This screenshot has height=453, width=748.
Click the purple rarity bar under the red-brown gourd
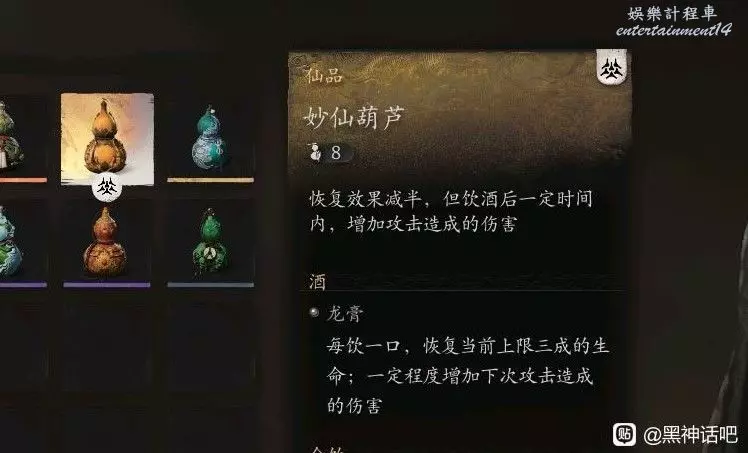click(107, 285)
